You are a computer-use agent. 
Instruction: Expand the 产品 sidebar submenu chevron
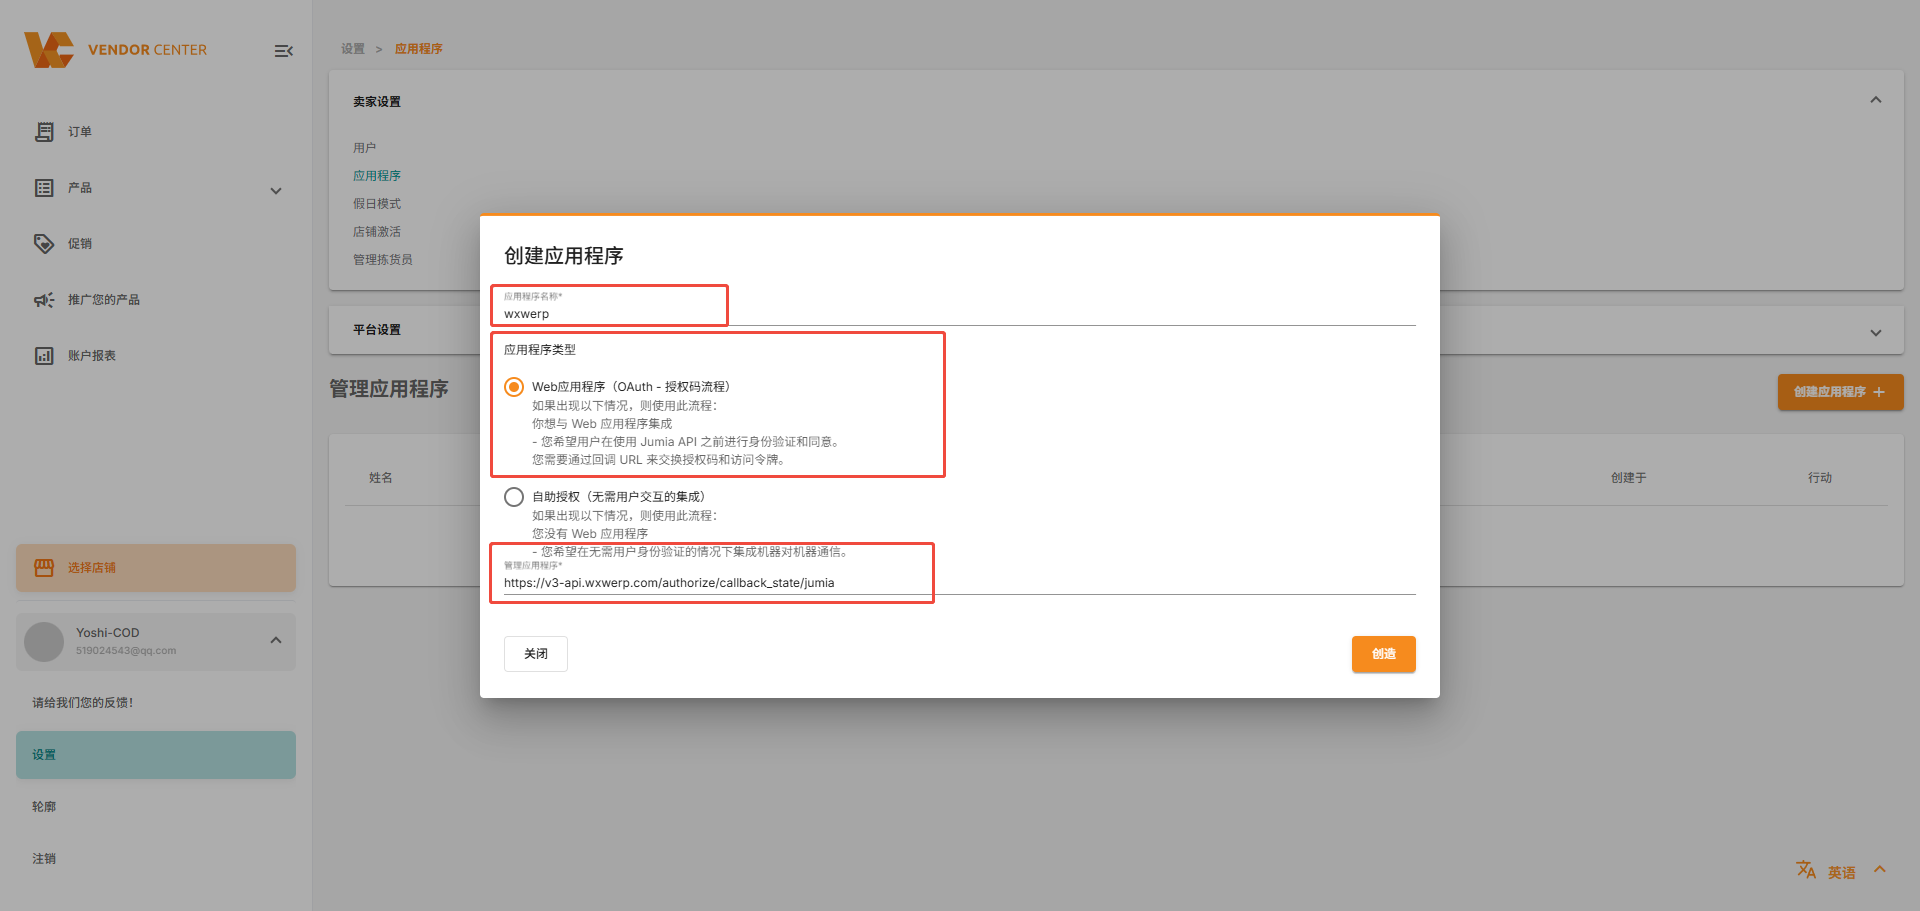pos(276,191)
